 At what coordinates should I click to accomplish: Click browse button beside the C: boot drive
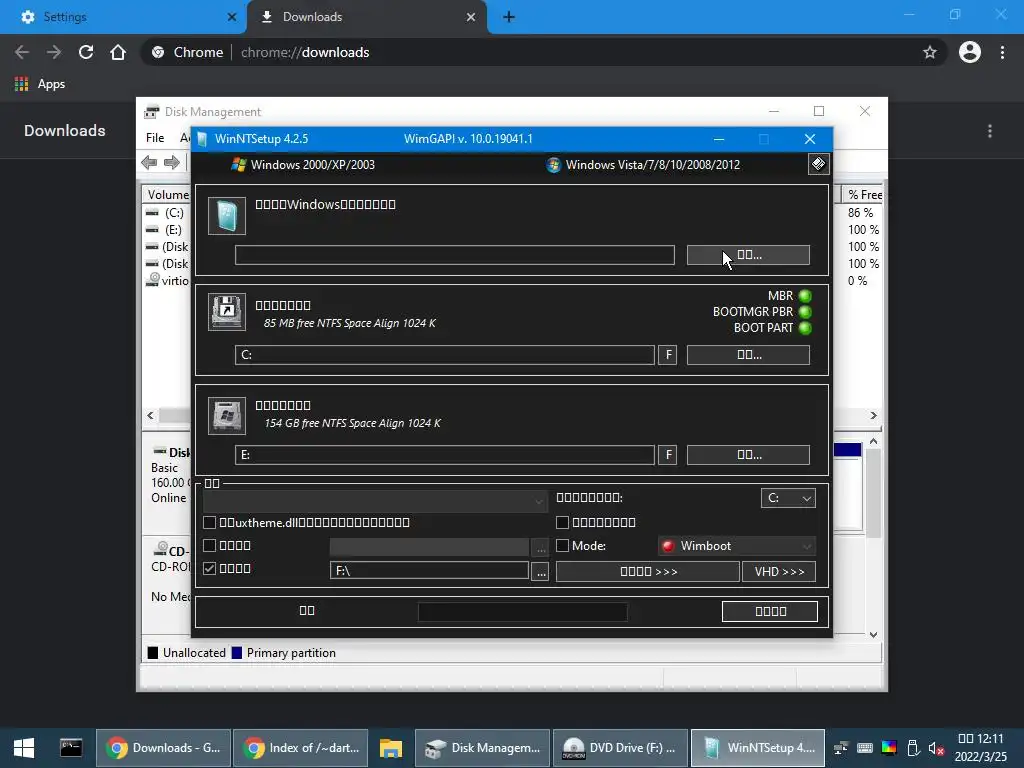point(748,355)
